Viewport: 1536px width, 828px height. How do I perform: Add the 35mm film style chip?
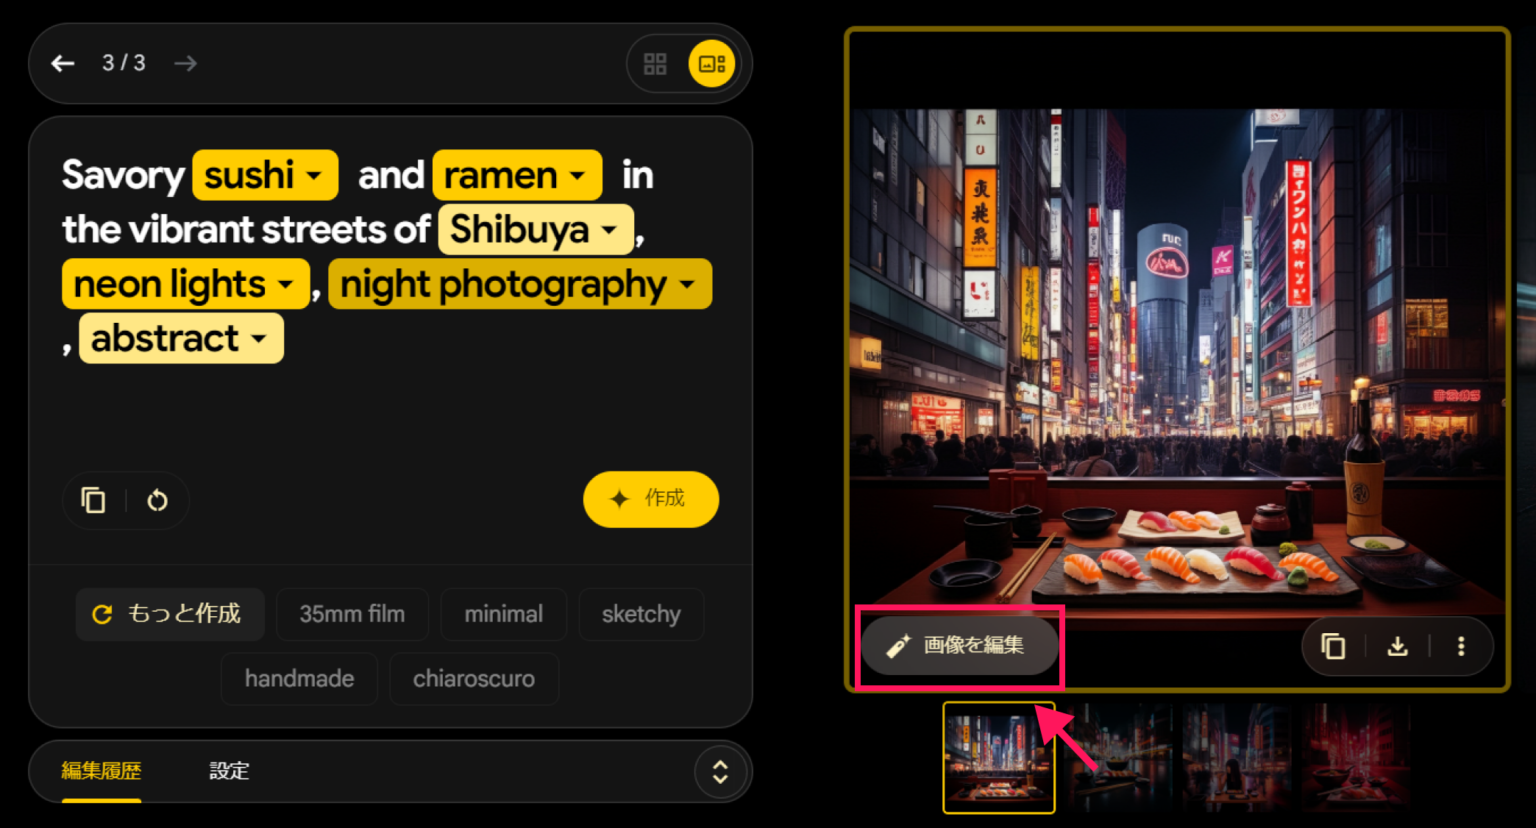click(352, 614)
